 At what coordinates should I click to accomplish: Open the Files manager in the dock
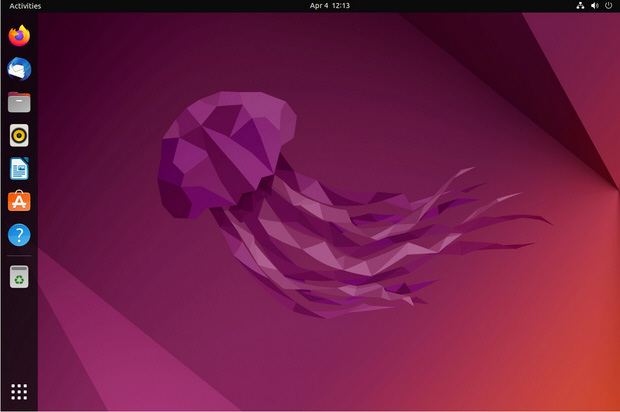coord(19,102)
